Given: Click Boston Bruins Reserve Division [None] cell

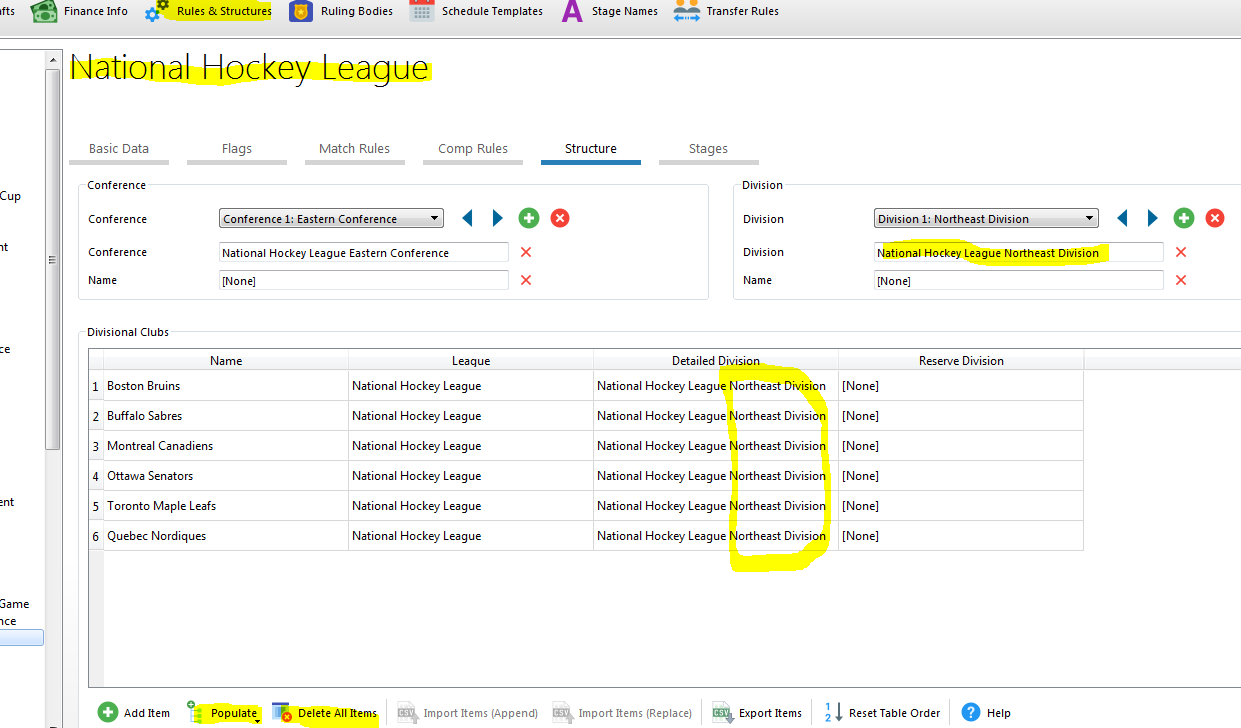Looking at the screenshot, I should (961, 386).
